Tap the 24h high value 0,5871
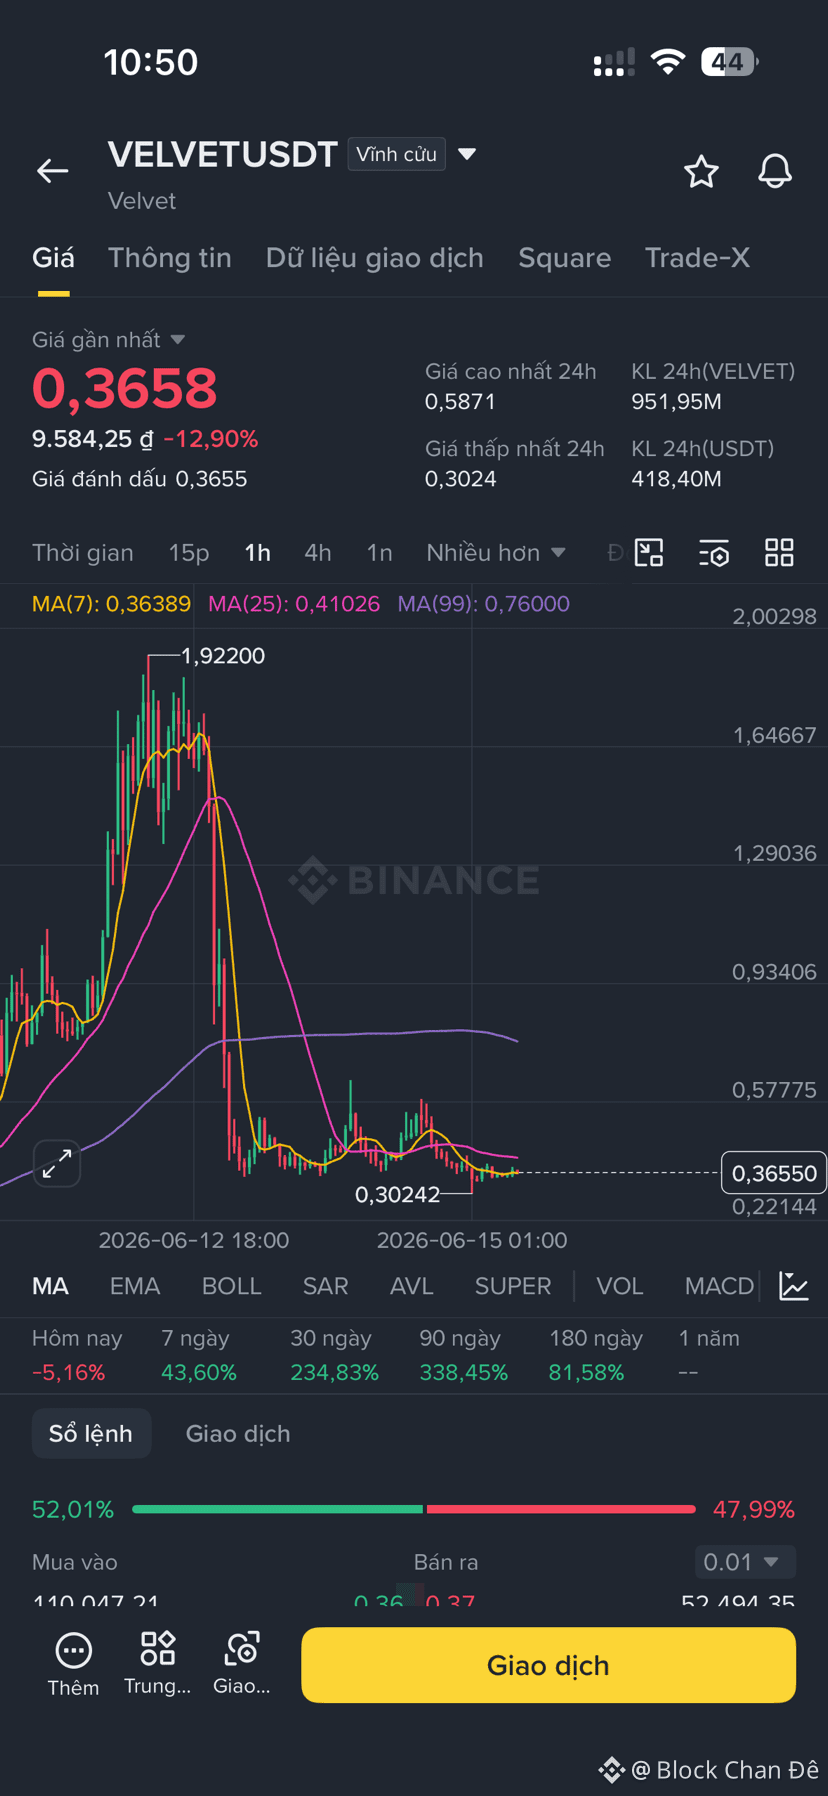 (460, 402)
